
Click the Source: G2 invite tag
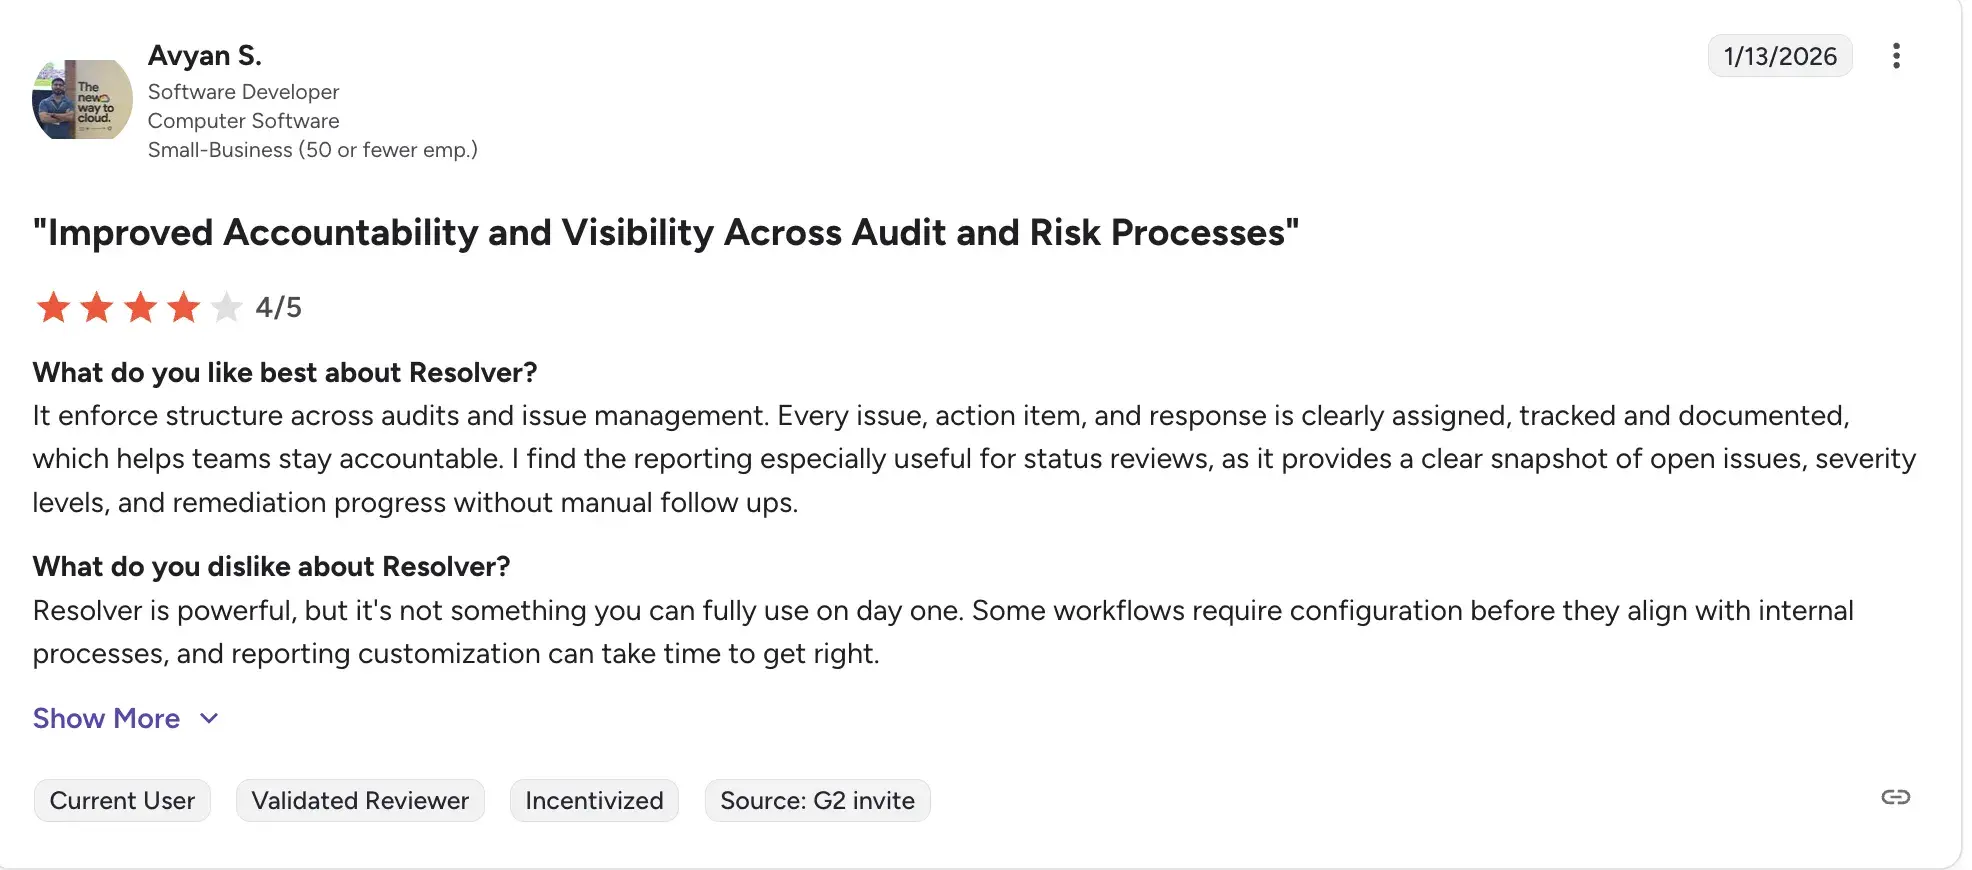click(x=817, y=800)
